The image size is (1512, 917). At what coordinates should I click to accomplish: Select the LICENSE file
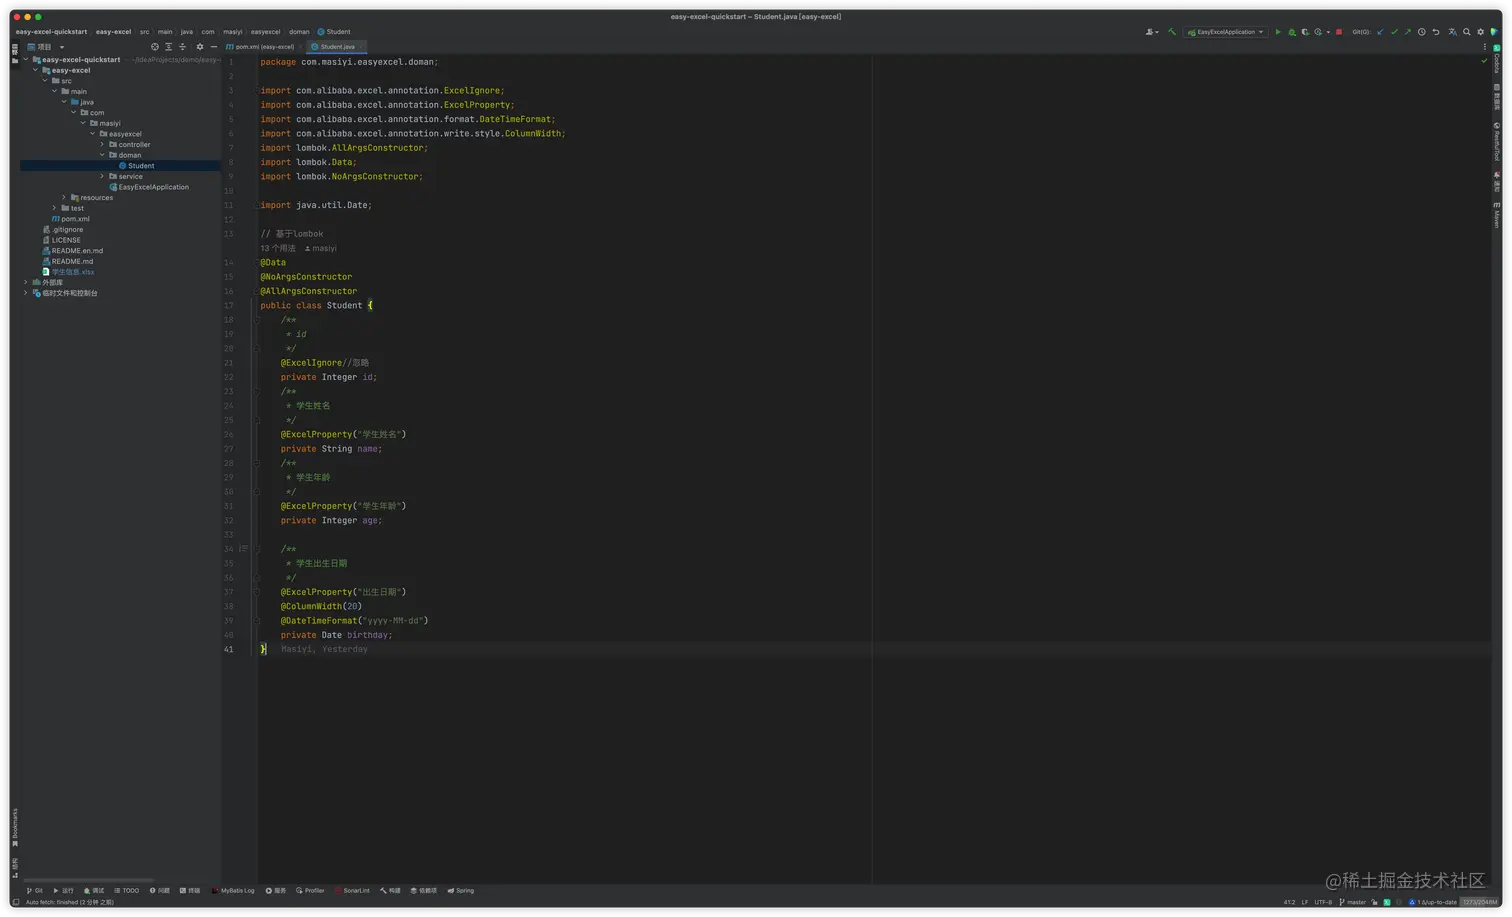[61, 240]
